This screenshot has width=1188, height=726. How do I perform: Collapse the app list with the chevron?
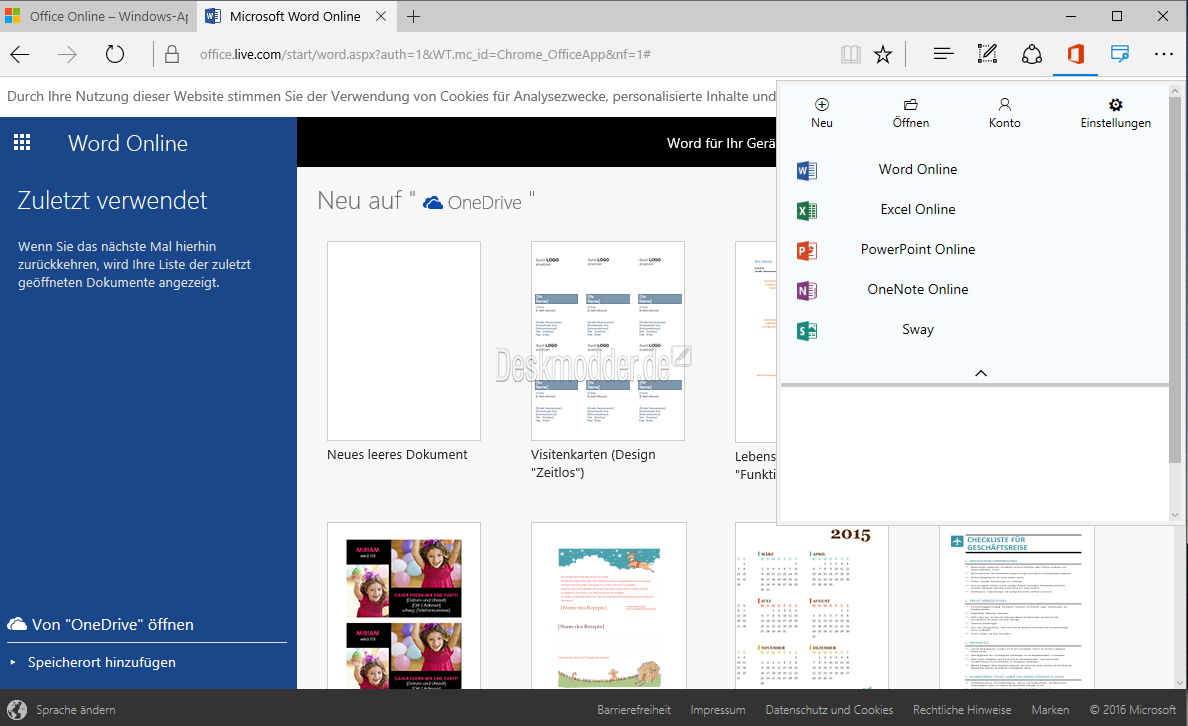coord(980,373)
